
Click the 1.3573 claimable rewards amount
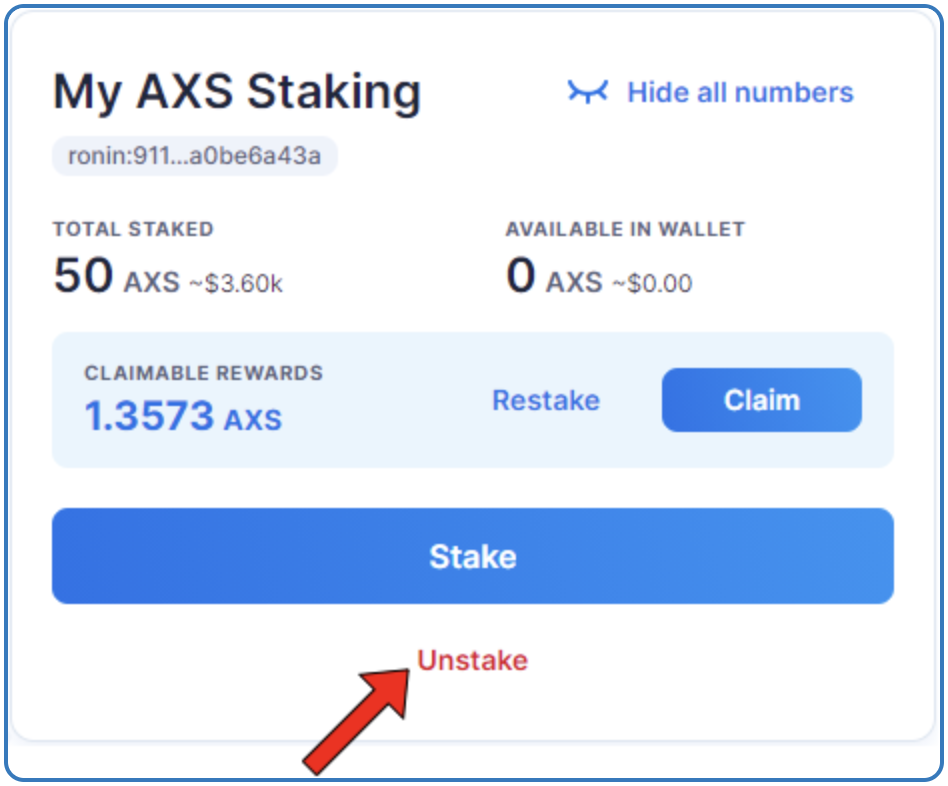pyautogui.click(x=149, y=416)
